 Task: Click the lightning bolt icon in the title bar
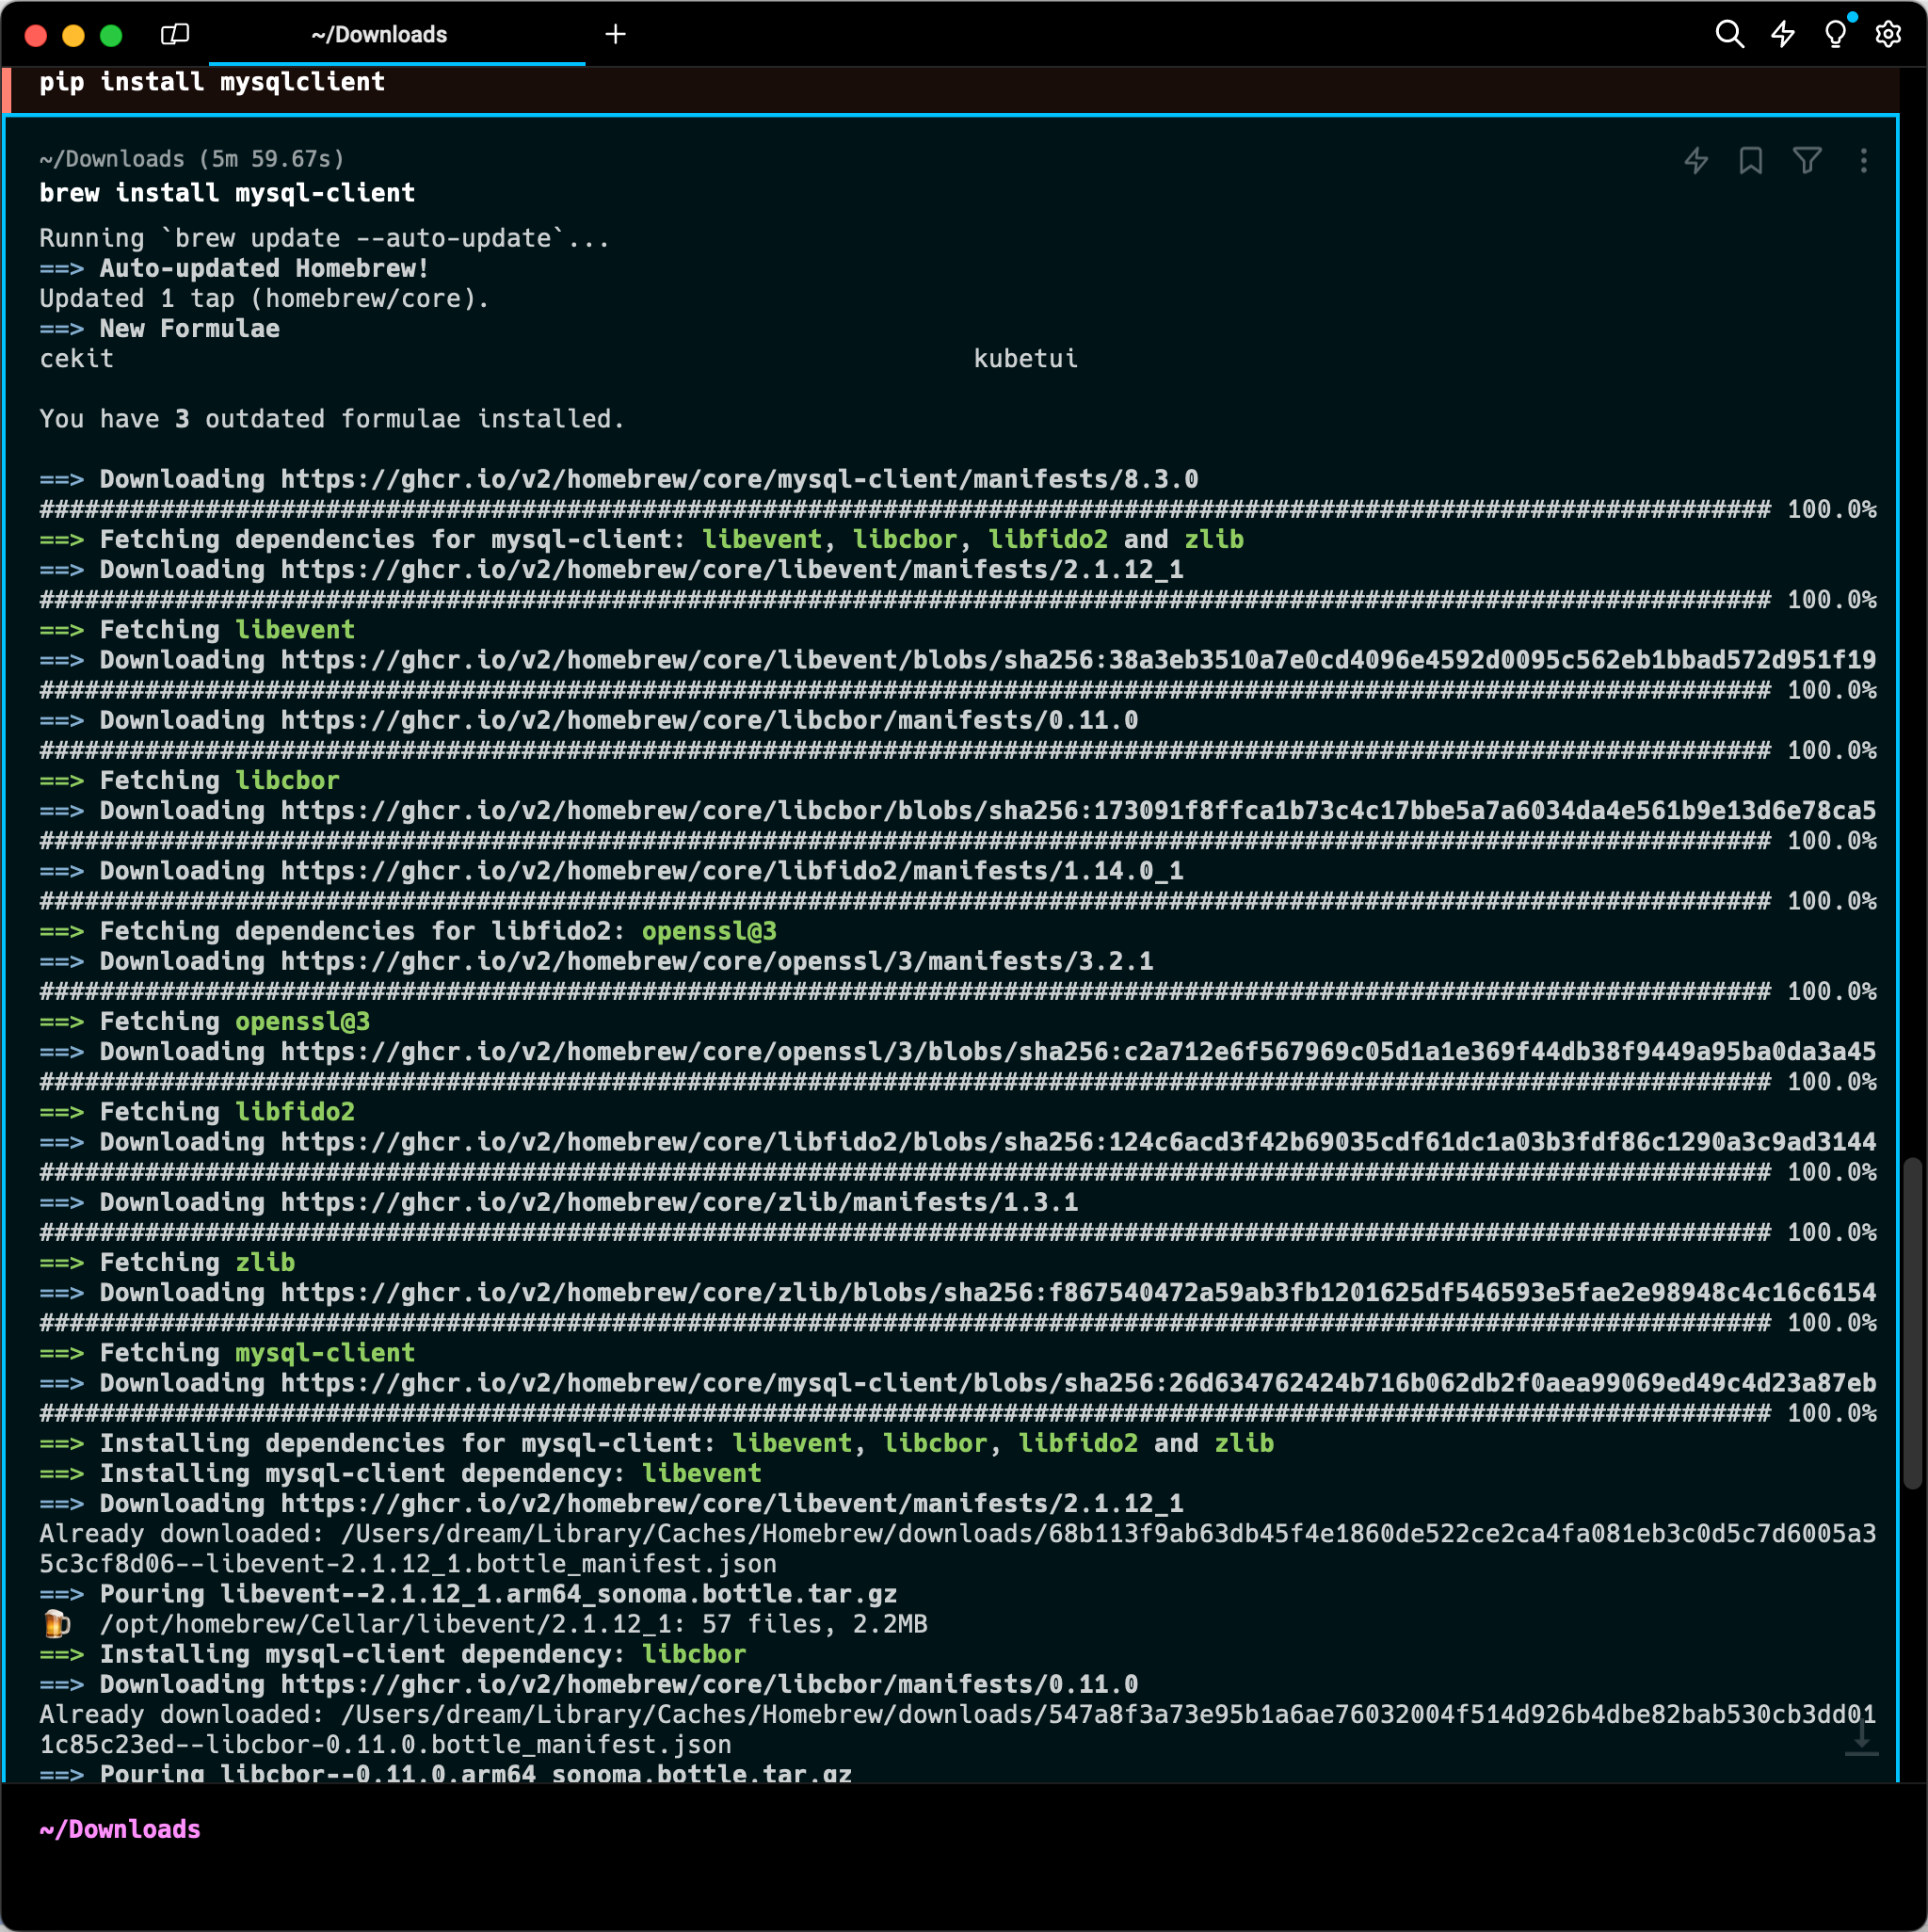coord(1783,35)
